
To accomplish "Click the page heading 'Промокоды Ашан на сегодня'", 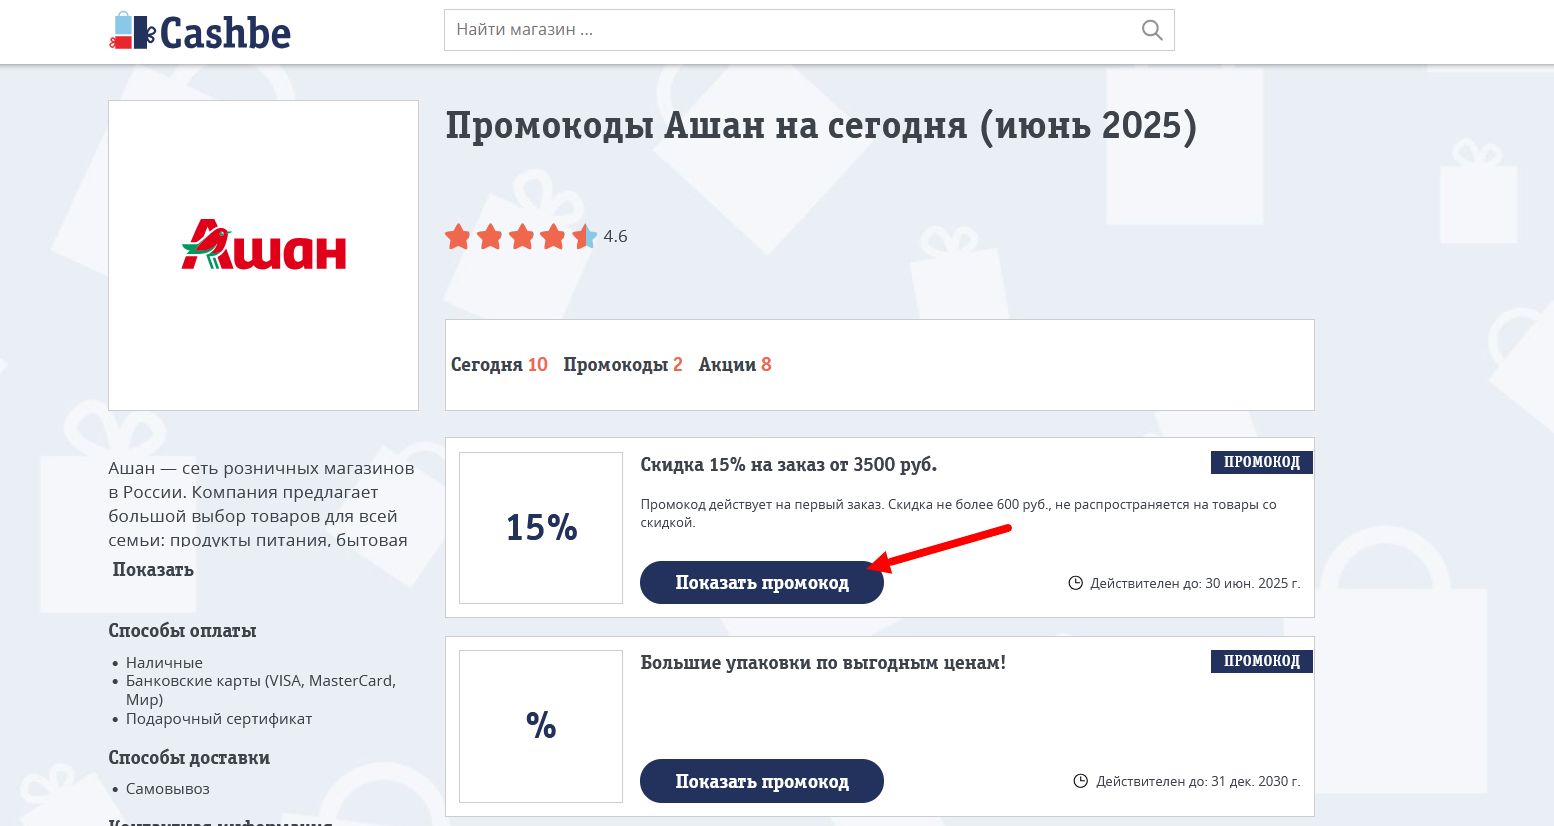I will 821,127.
